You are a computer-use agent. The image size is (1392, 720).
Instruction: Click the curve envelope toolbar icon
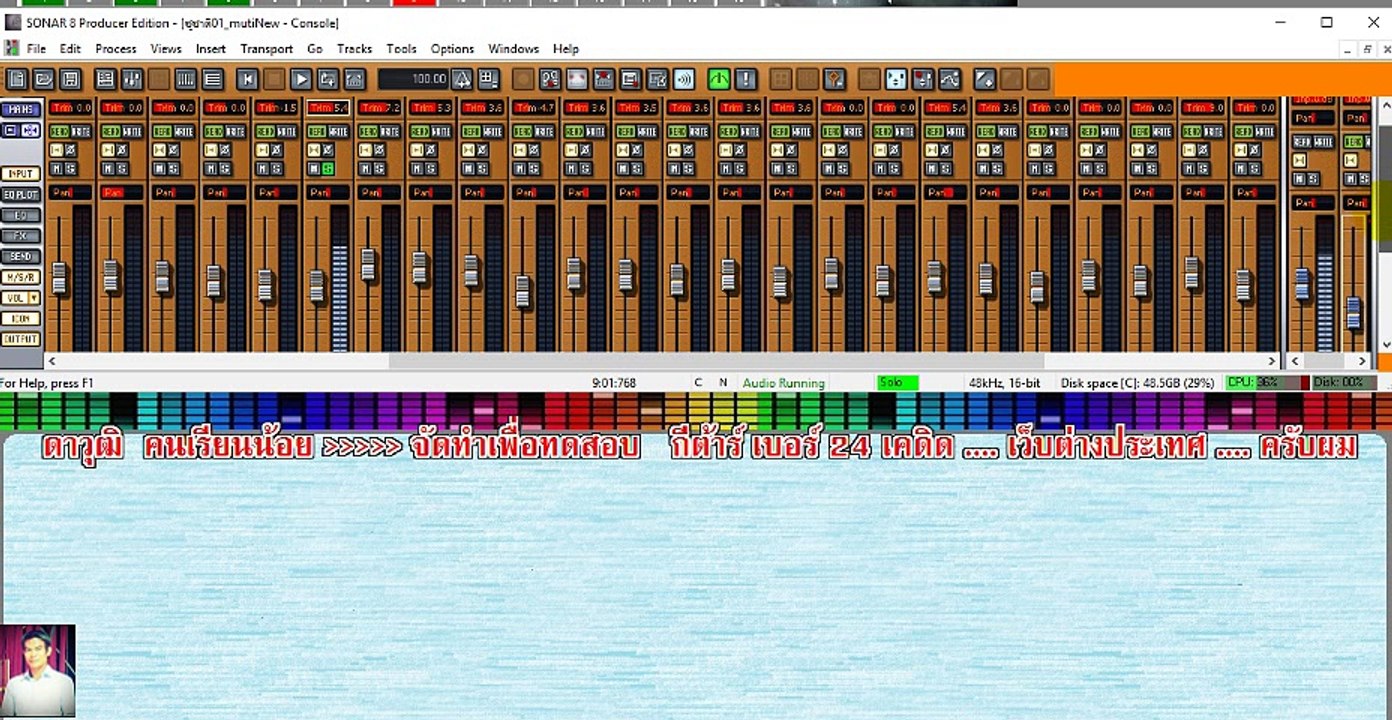[950, 79]
